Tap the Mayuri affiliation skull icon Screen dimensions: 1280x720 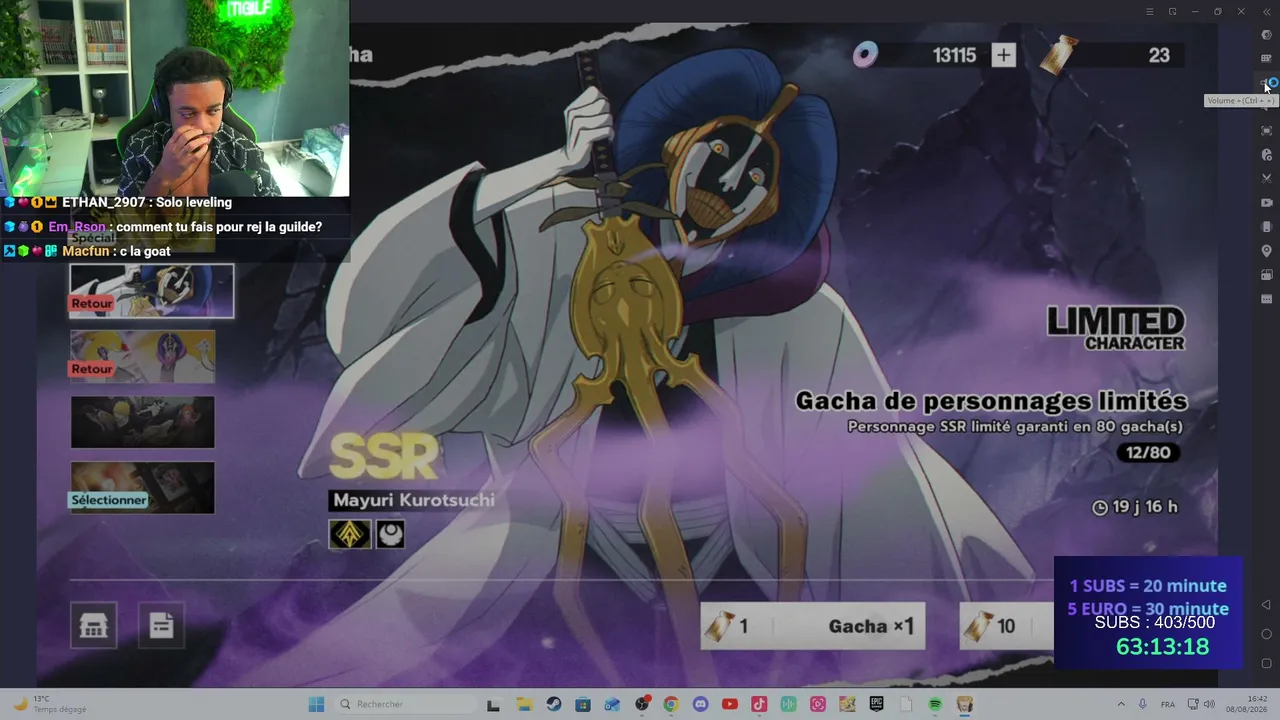tap(390, 534)
